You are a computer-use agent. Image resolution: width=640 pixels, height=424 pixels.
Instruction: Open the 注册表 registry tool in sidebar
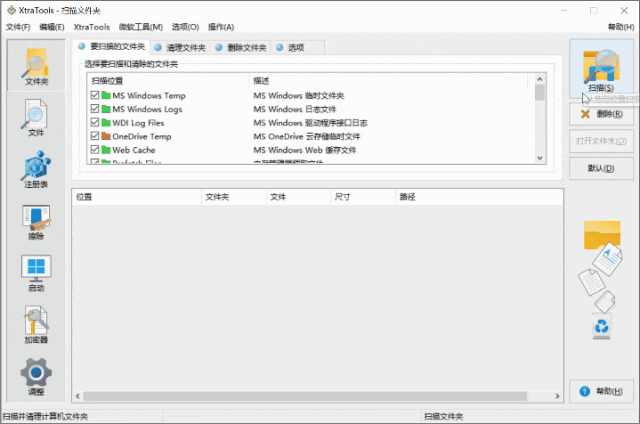click(x=36, y=170)
